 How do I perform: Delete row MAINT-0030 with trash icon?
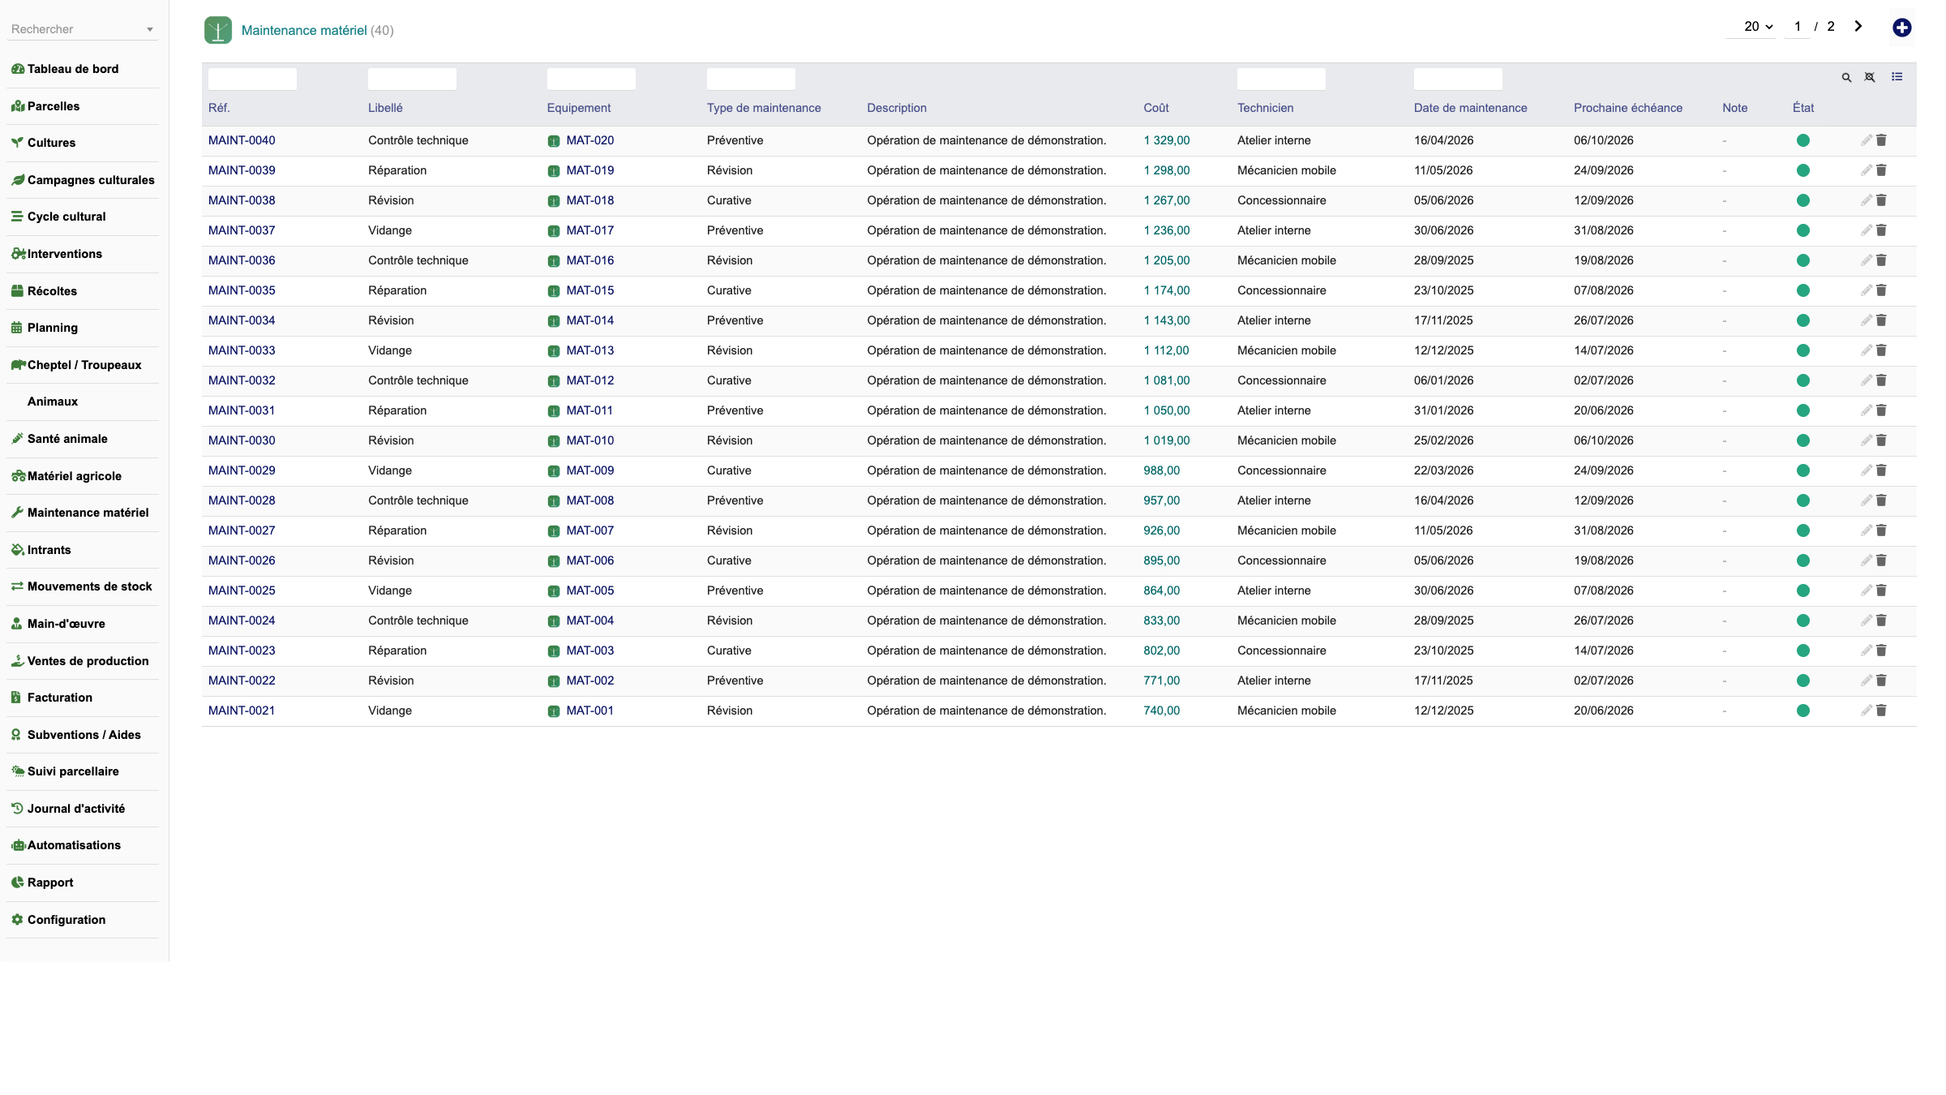pyautogui.click(x=1881, y=441)
